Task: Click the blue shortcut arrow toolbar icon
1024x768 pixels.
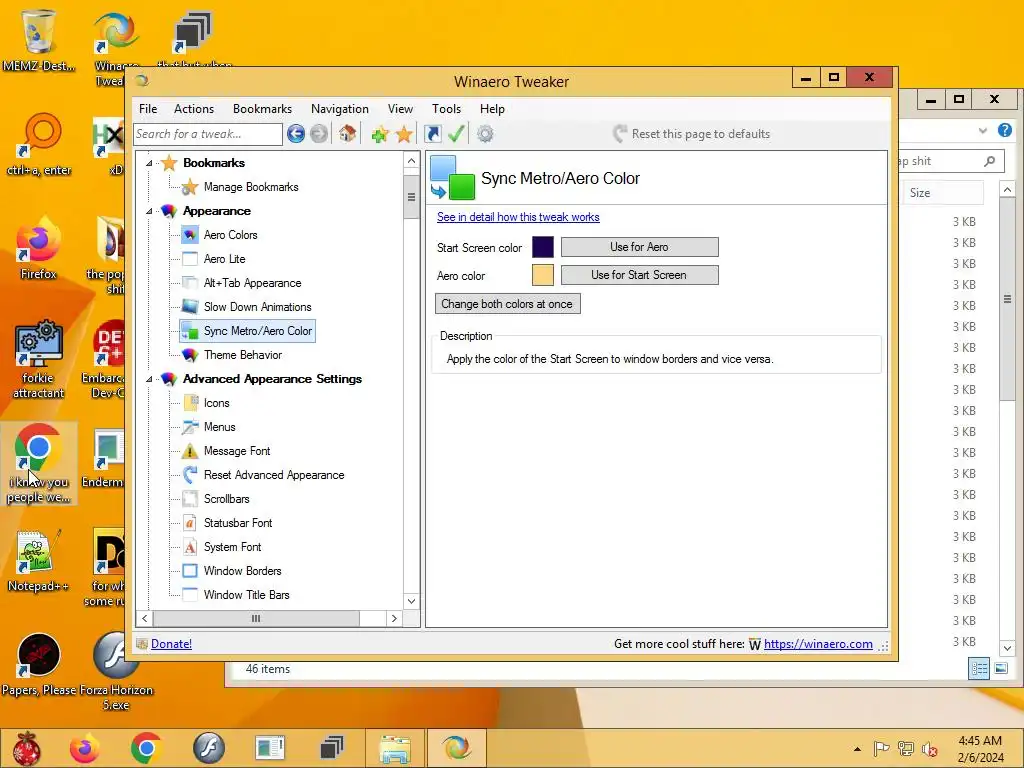Action: click(x=432, y=134)
